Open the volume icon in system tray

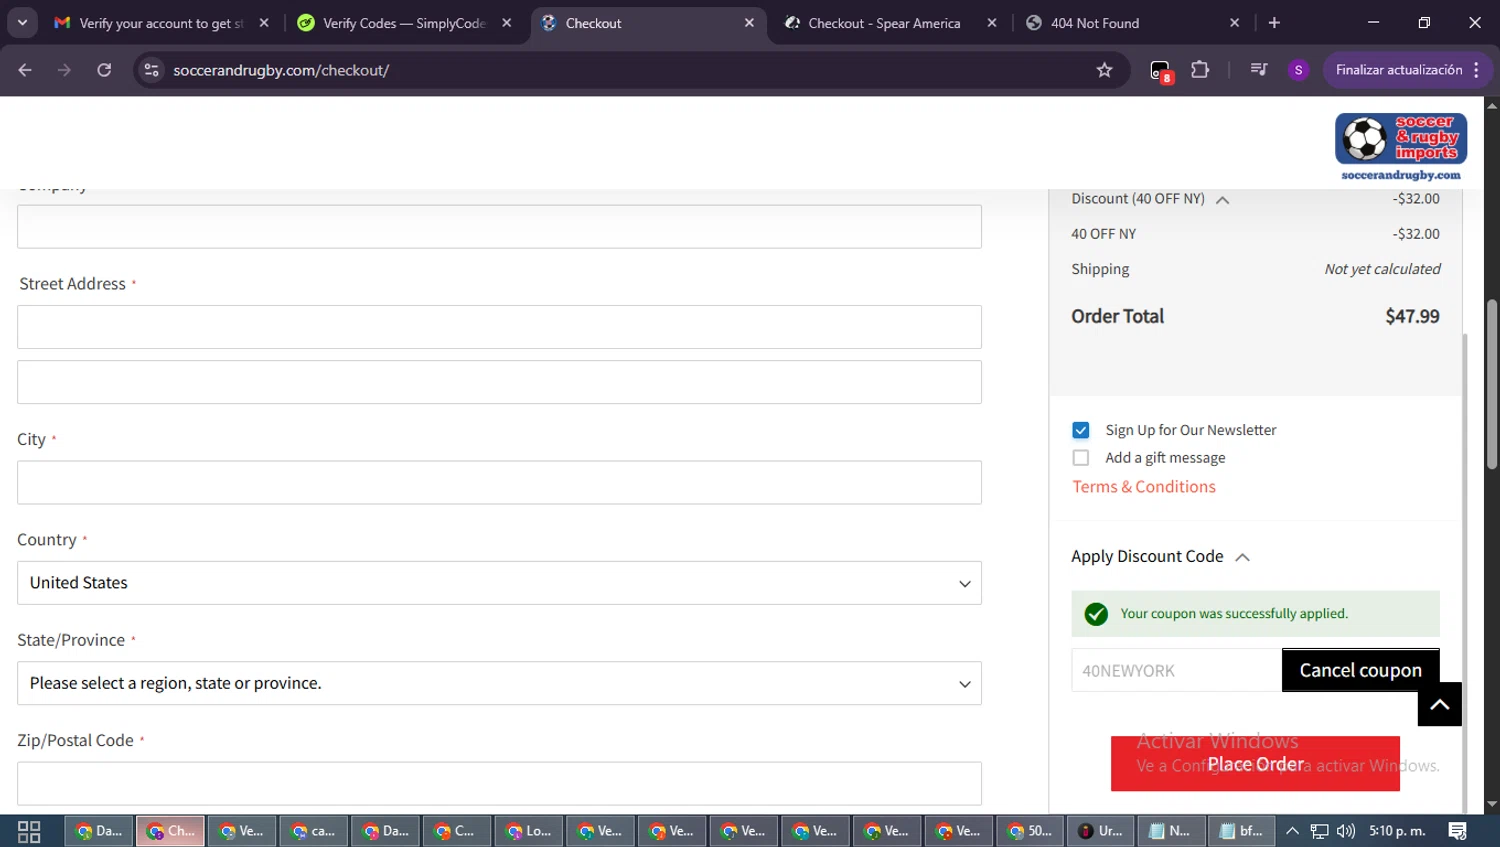tap(1346, 831)
